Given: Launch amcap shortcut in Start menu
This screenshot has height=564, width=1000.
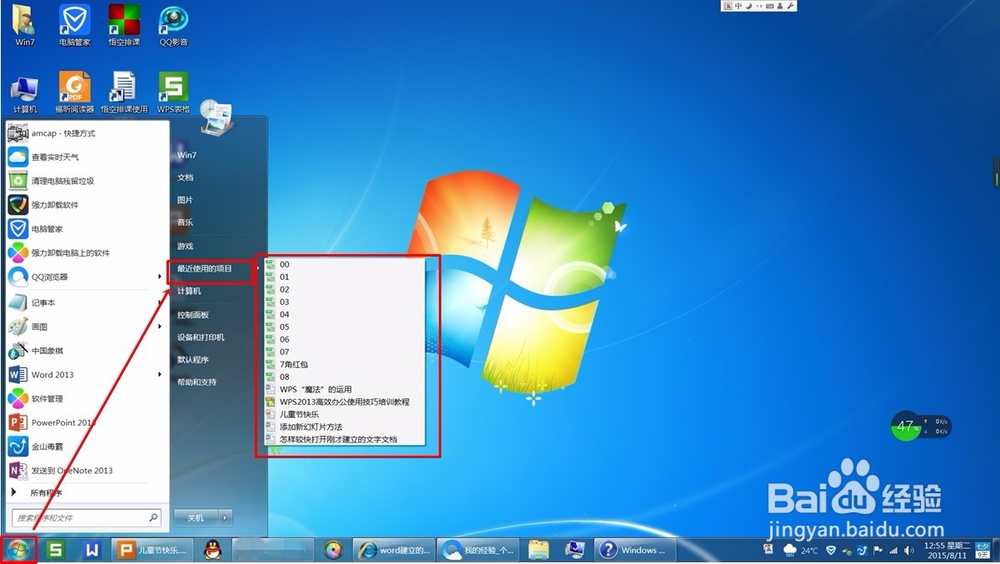Looking at the screenshot, I should pyautogui.click(x=86, y=133).
